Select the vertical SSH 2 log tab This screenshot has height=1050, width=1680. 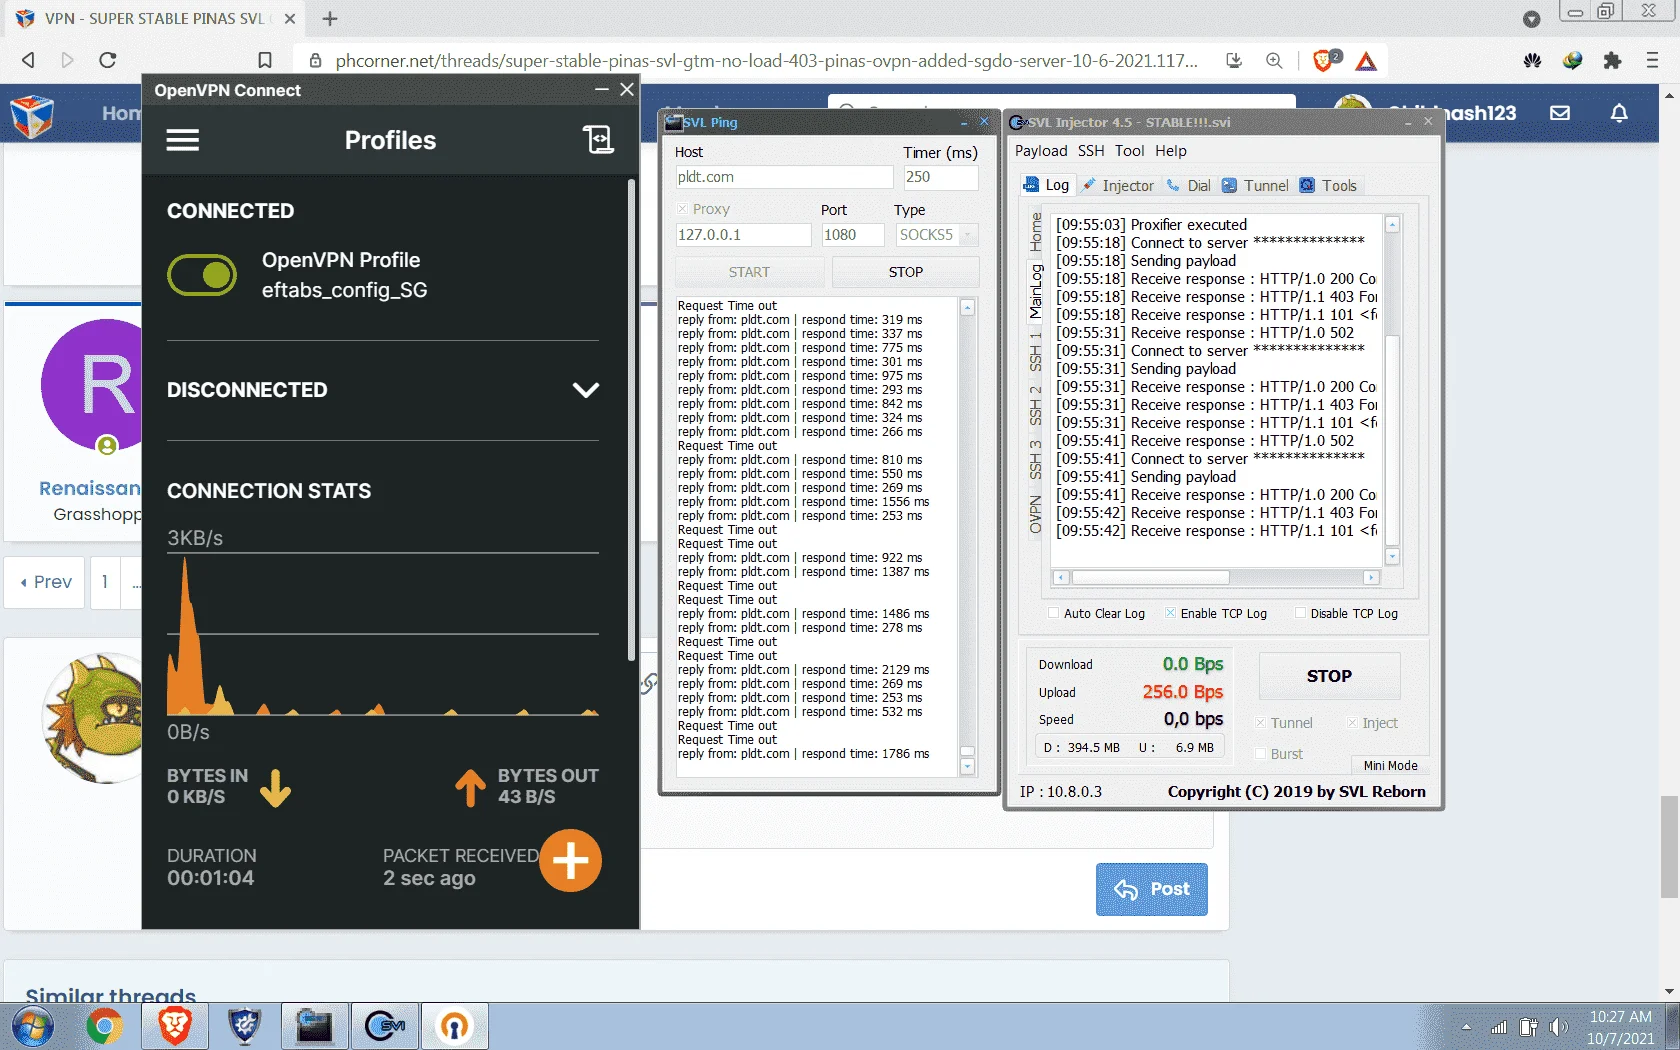1035,405
